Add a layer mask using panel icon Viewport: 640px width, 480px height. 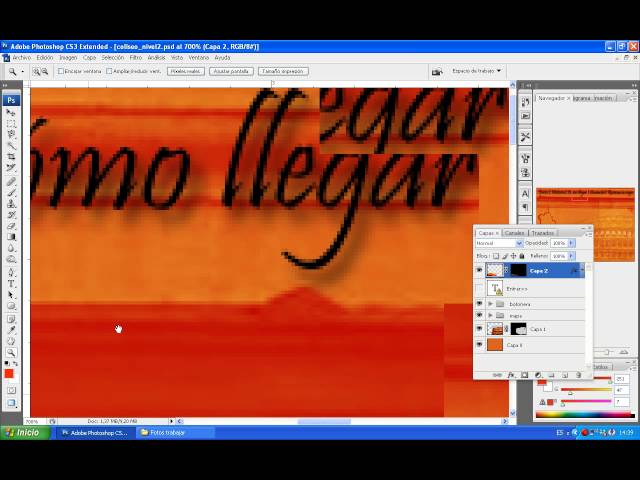click(524, 375)
